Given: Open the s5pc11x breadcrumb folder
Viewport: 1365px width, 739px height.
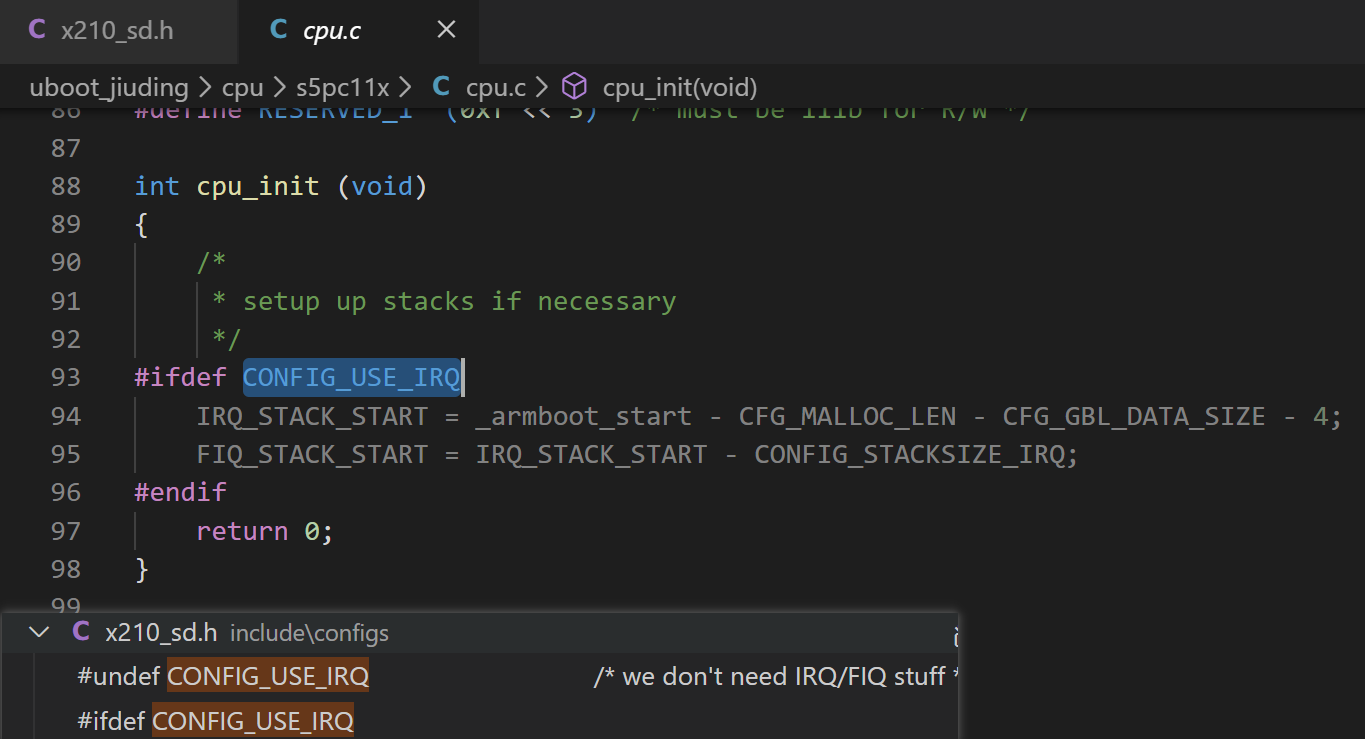Looking at the screenshot, I should 342,88.
